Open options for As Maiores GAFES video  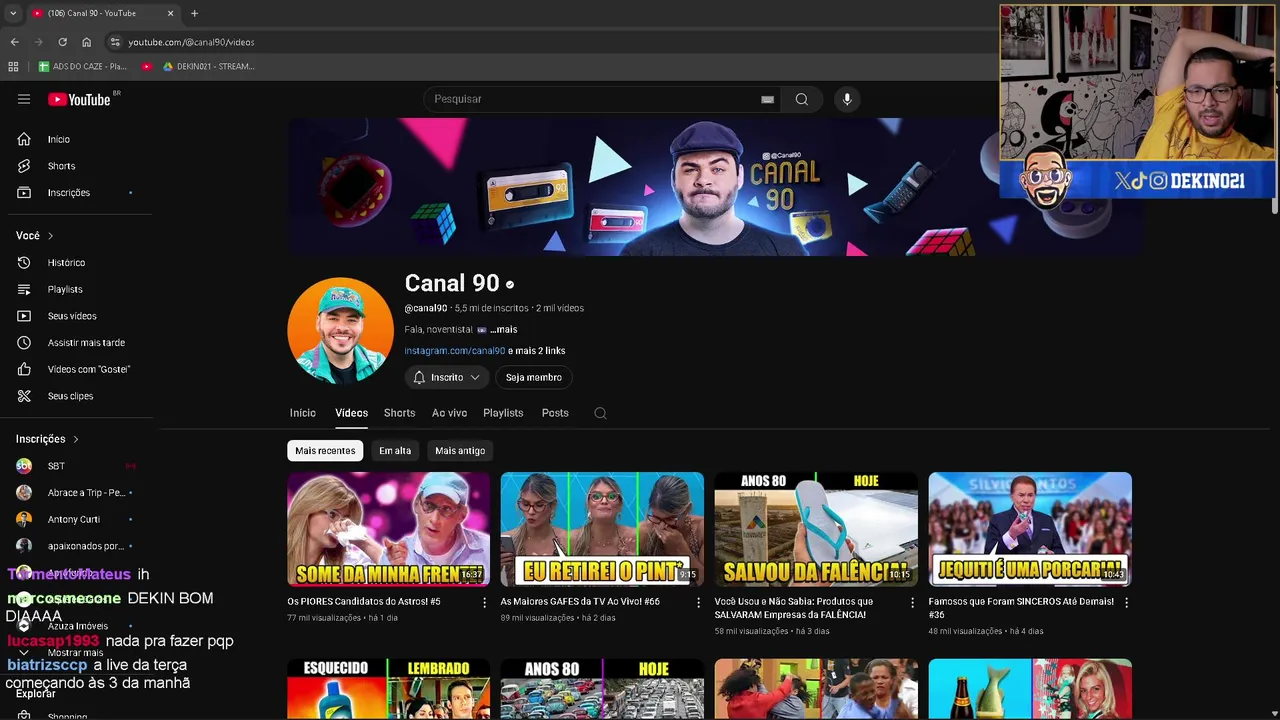pos(698,602)
